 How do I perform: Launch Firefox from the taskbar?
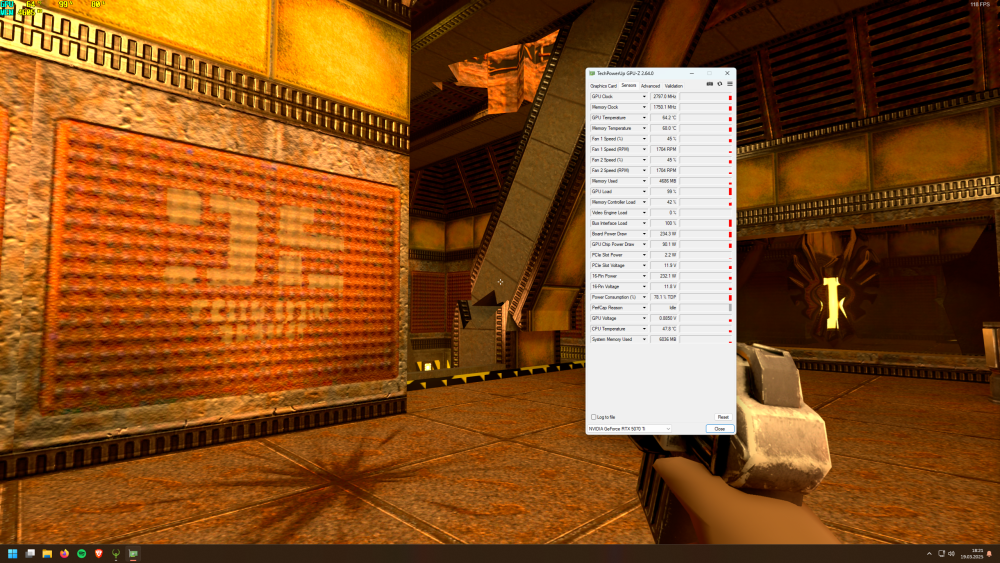coord(64,553)
